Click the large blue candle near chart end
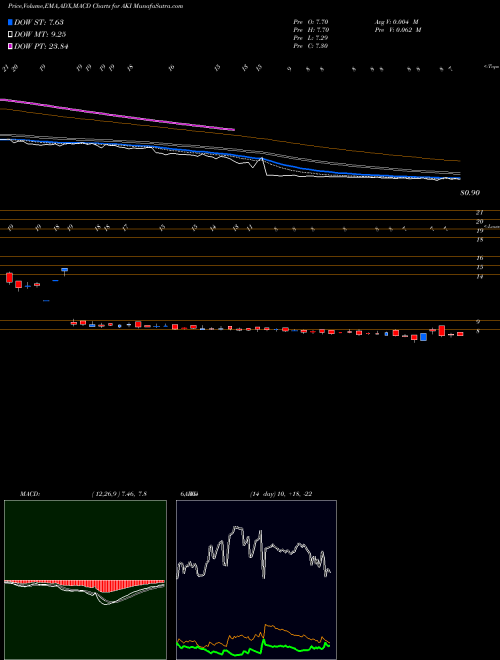Viewport: 500px width, 660px height. [x=423, y=337]
